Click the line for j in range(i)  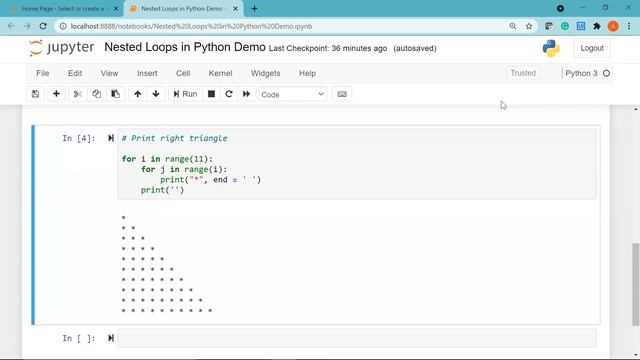click(184, 169)
